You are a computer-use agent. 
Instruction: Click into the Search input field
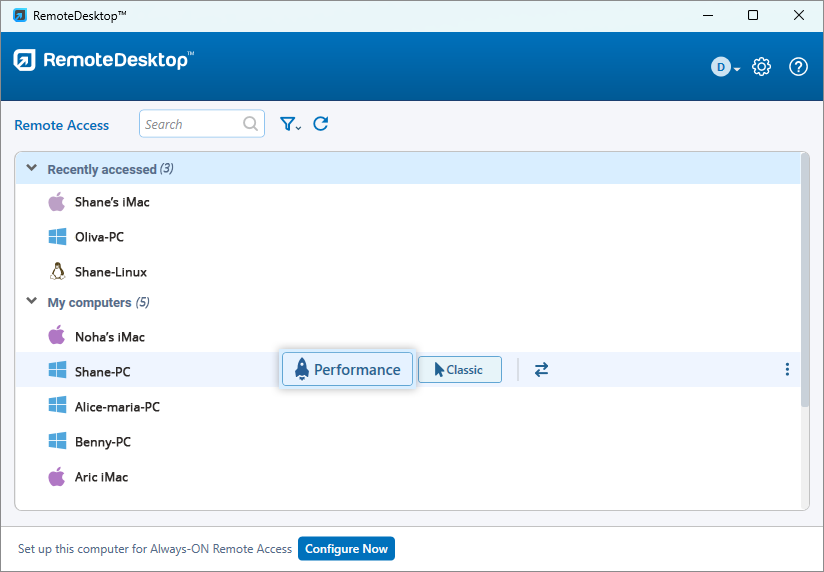[x=190, y=124]
